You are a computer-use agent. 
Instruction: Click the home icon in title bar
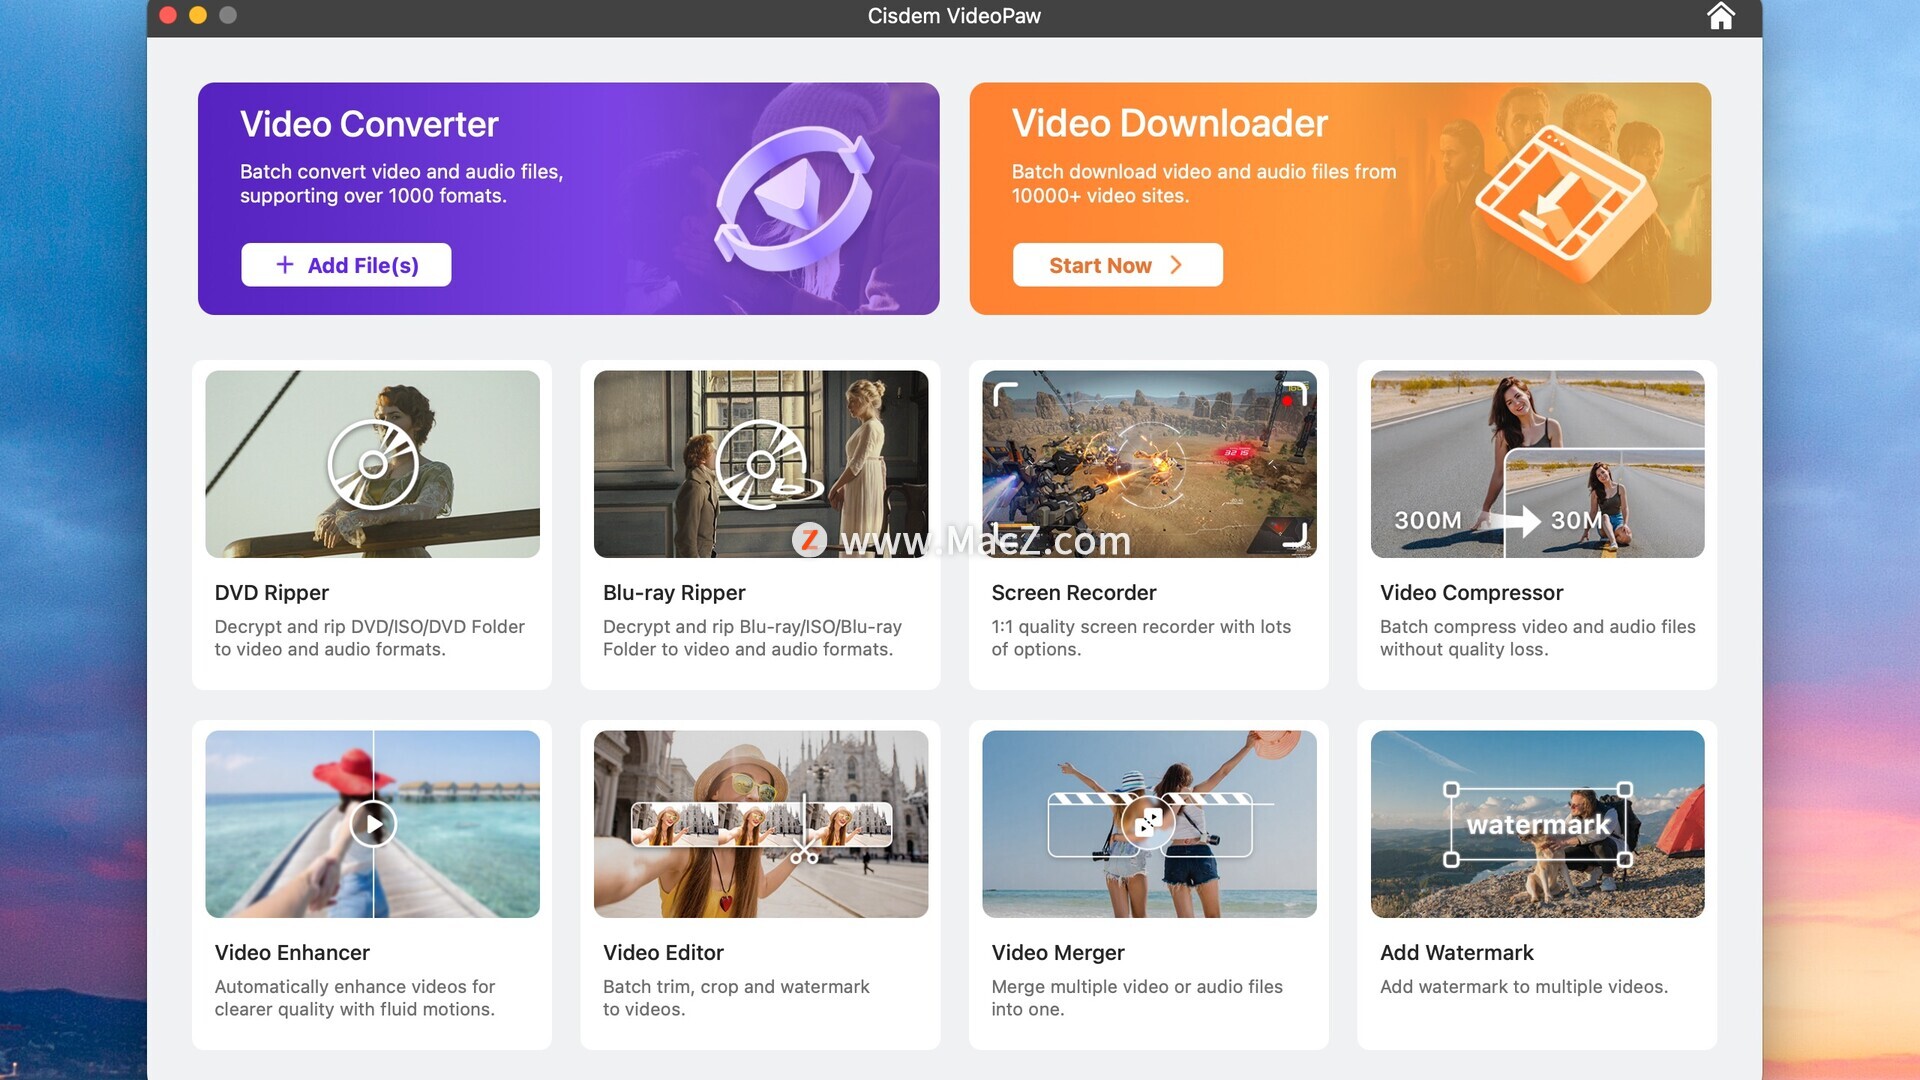tap(1720, 16)
